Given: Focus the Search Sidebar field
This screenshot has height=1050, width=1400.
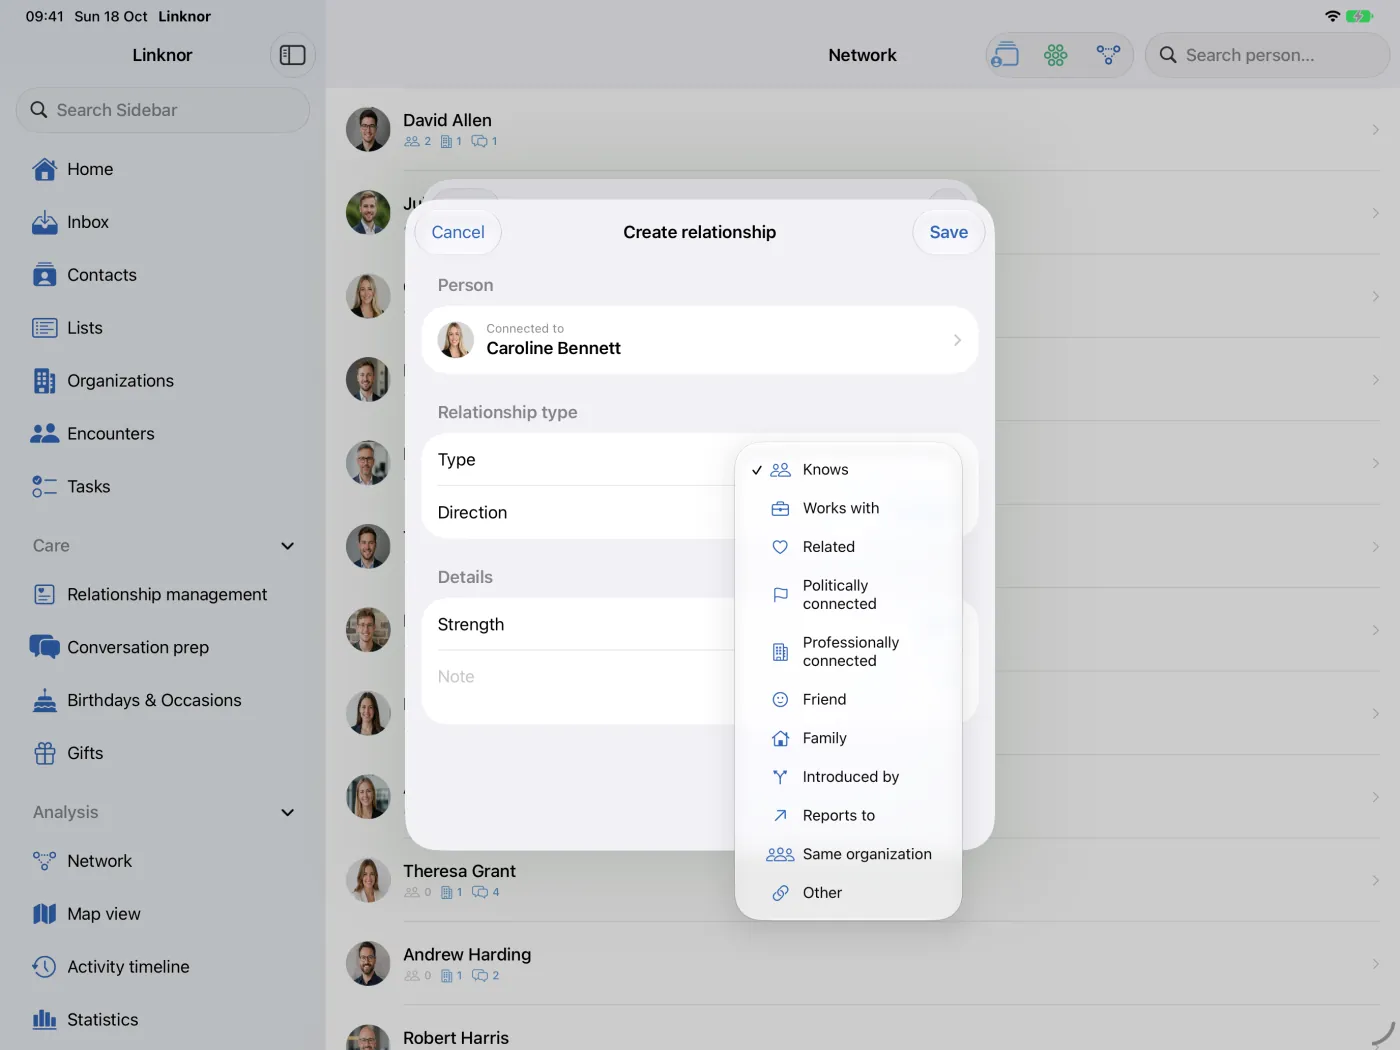Looking at the screenshot, I should click(x=163, y=110).
